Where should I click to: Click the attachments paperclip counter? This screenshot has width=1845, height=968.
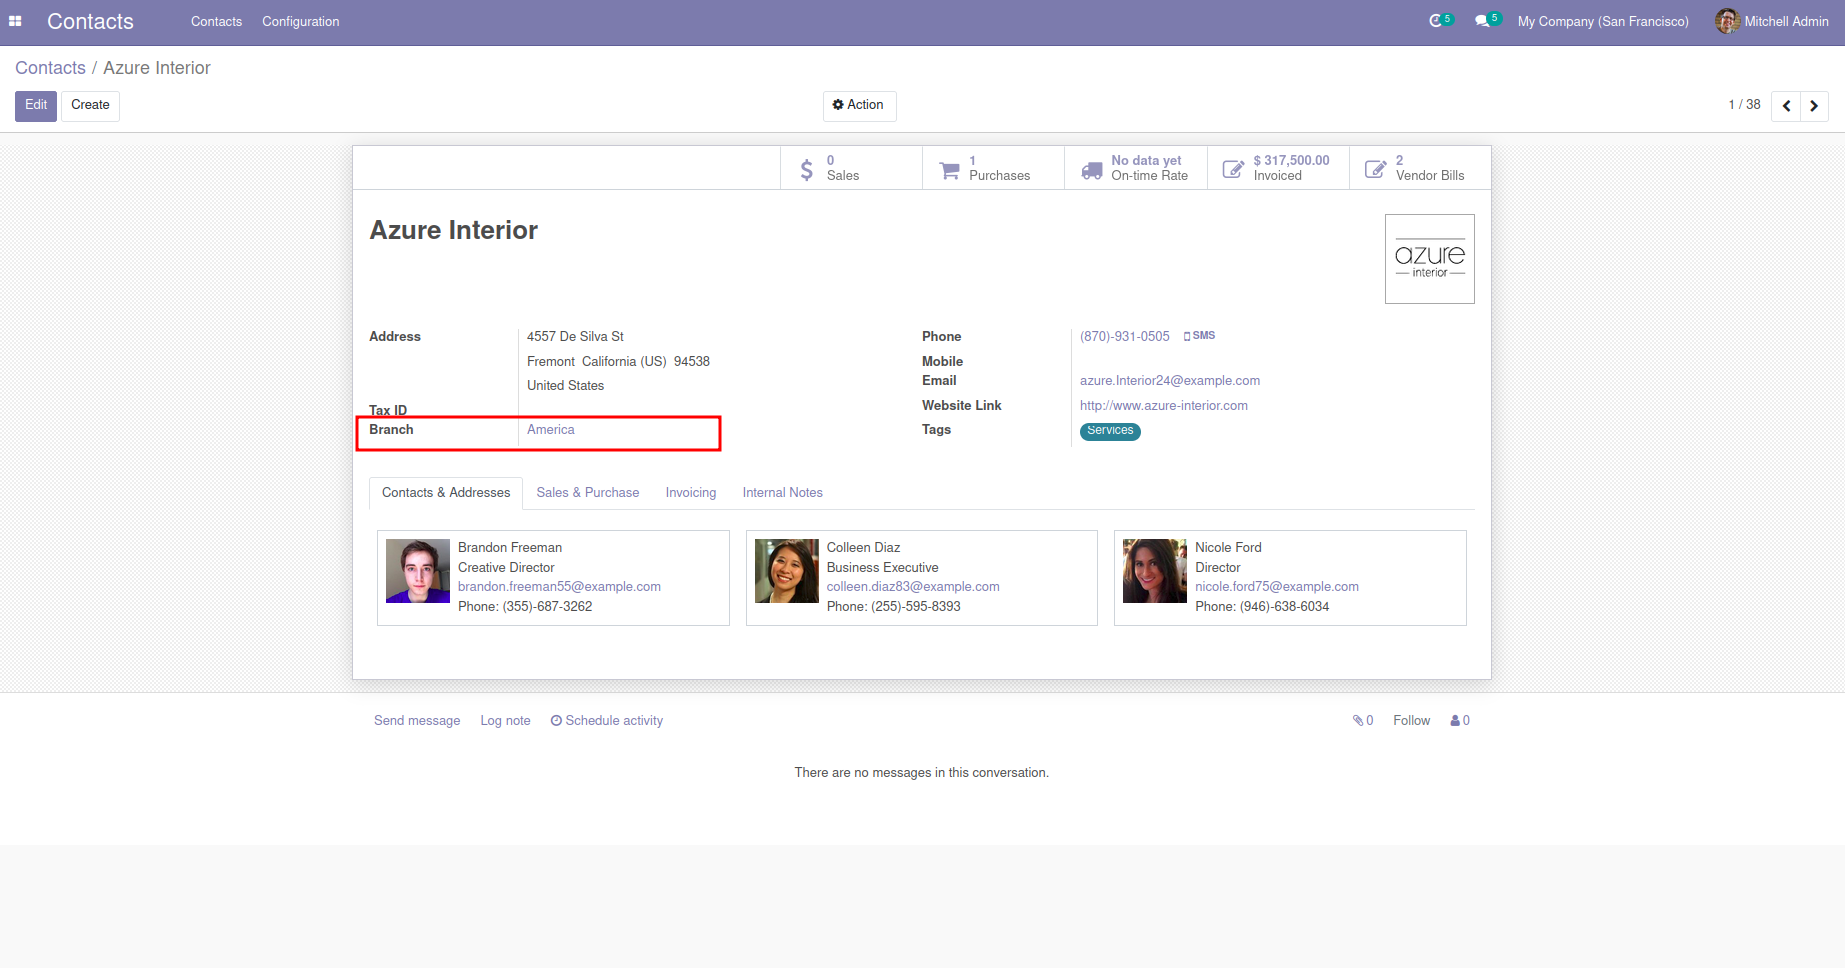(1363, 720)
